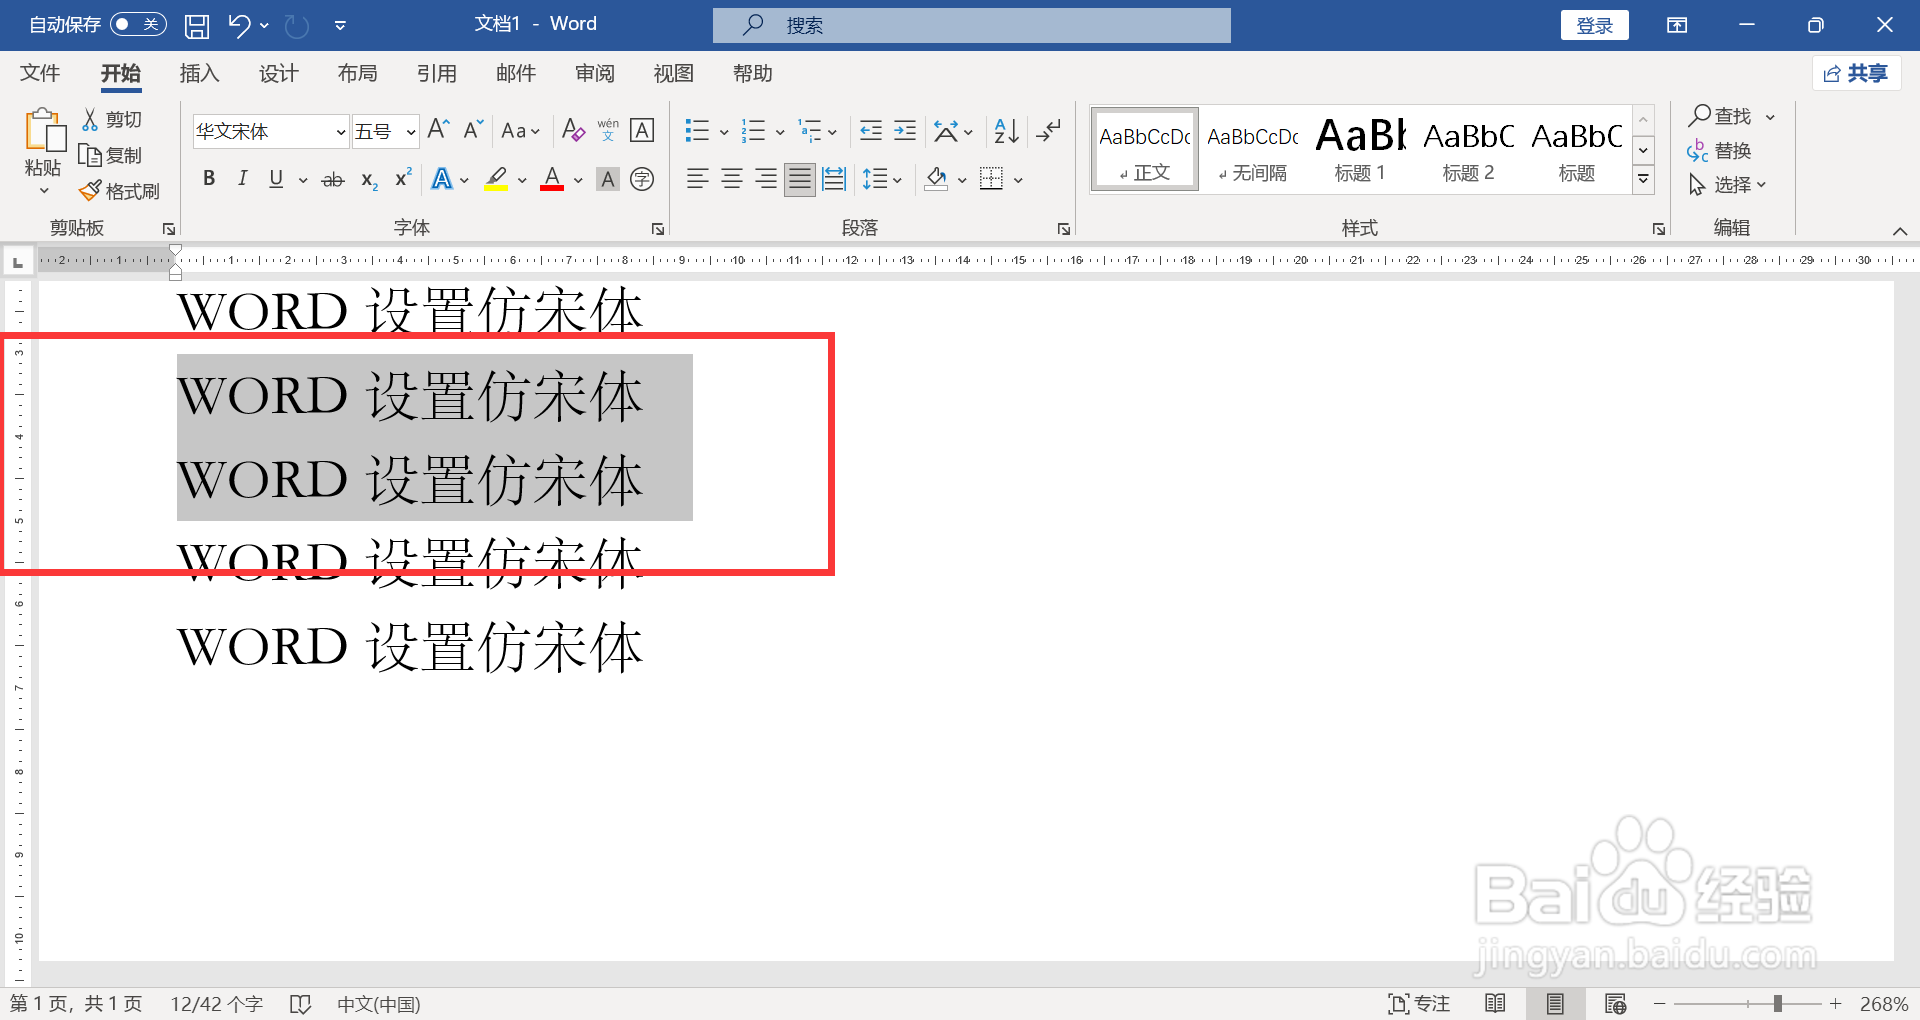Image resolution: width=1920 pixels, height=1020 pixels.
Task: Click the Cut scissors button
Action: tap(112, 120)
